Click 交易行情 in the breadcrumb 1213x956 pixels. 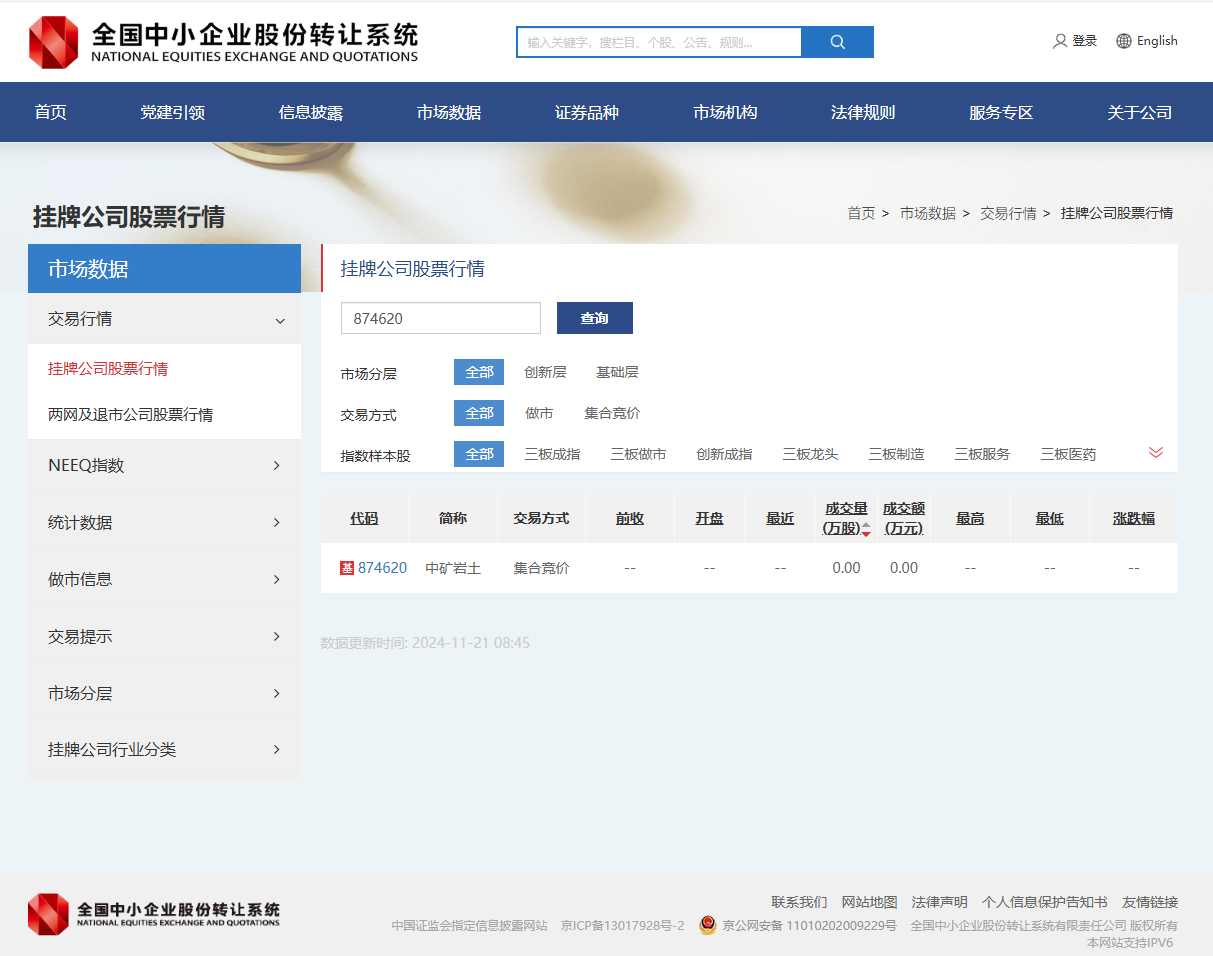[x=1008, y=213]
